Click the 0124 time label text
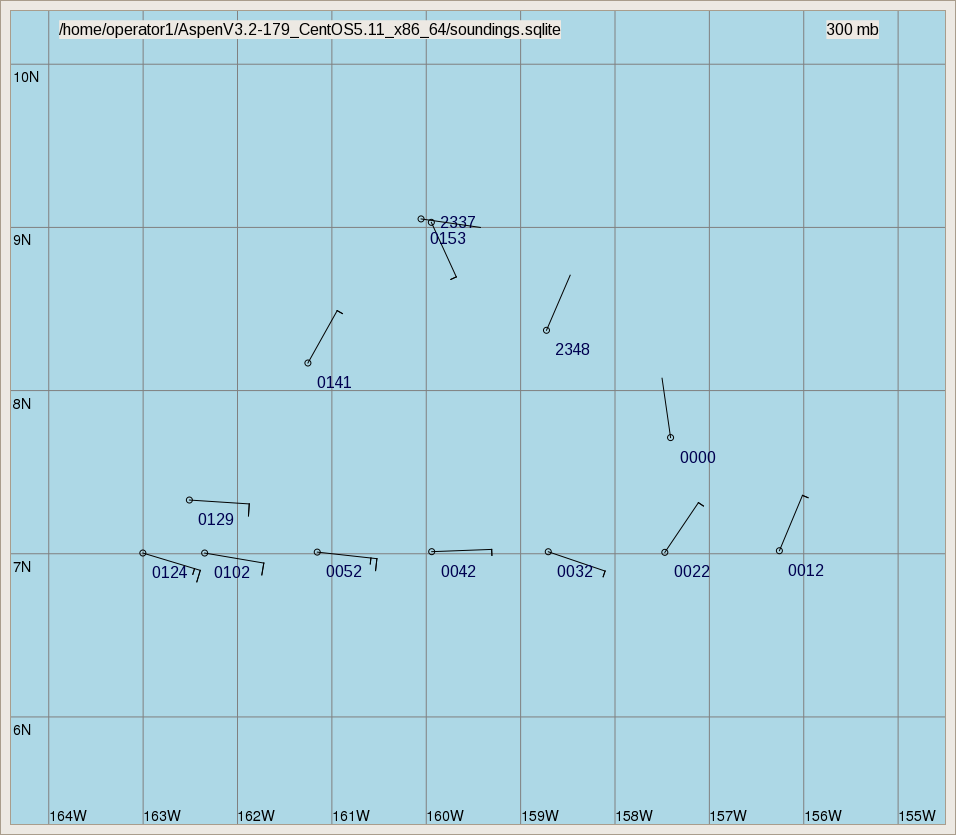This screenshot has height=835, width=956. 169,573
